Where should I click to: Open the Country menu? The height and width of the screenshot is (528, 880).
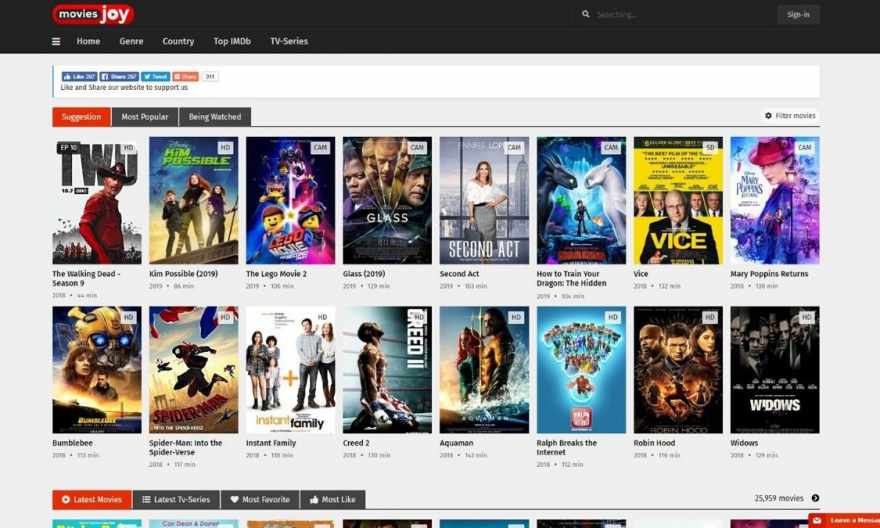[178, 42]
